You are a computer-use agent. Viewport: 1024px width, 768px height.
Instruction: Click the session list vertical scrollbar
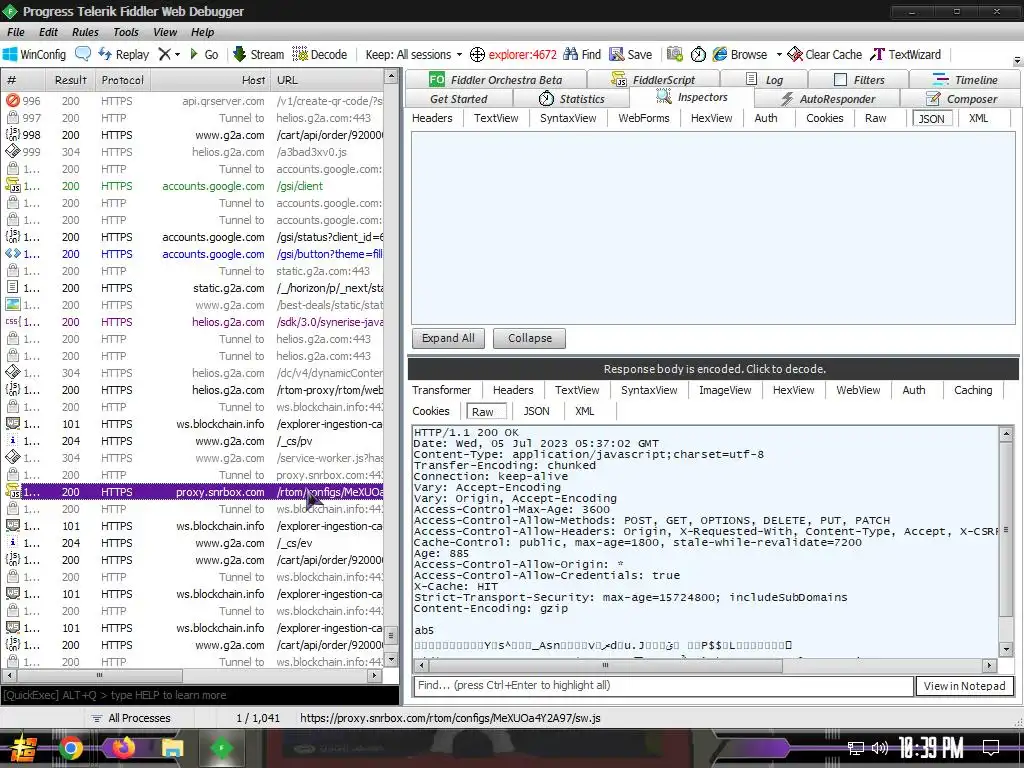391,368
